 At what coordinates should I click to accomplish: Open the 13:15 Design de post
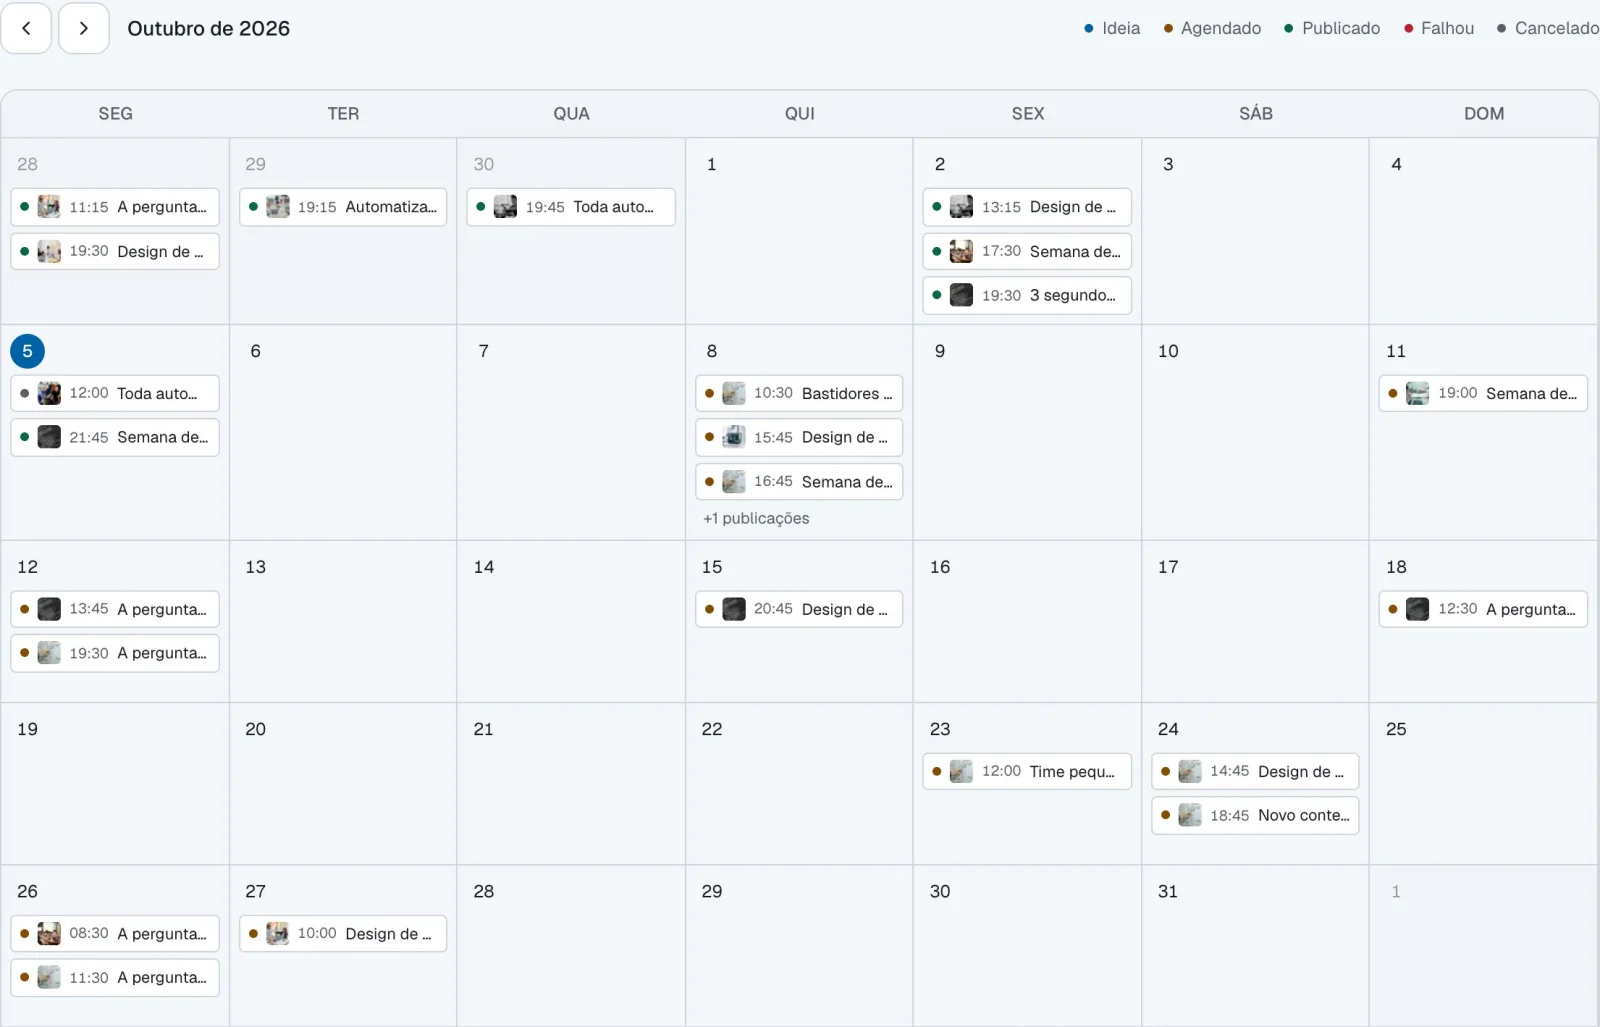click(1027, 207)
